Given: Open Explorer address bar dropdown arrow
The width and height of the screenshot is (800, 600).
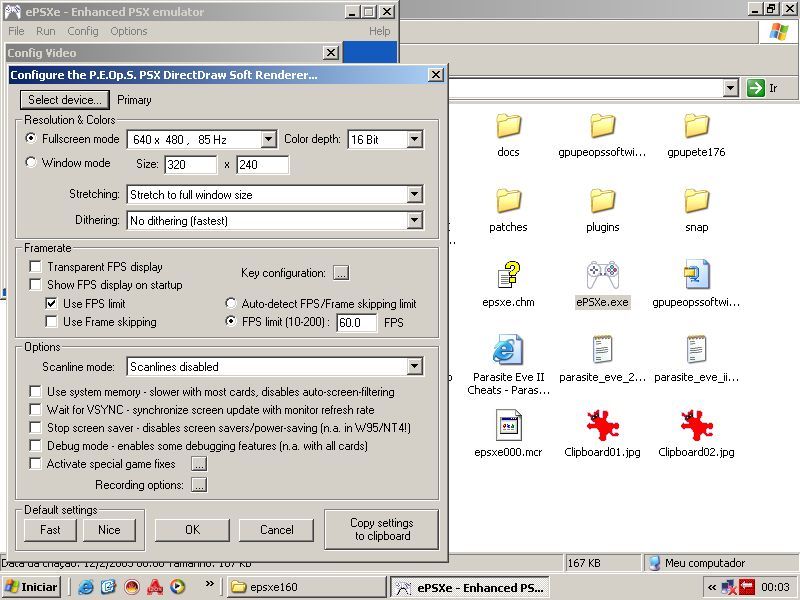Looking at the screenshot, I should point(731,88).
